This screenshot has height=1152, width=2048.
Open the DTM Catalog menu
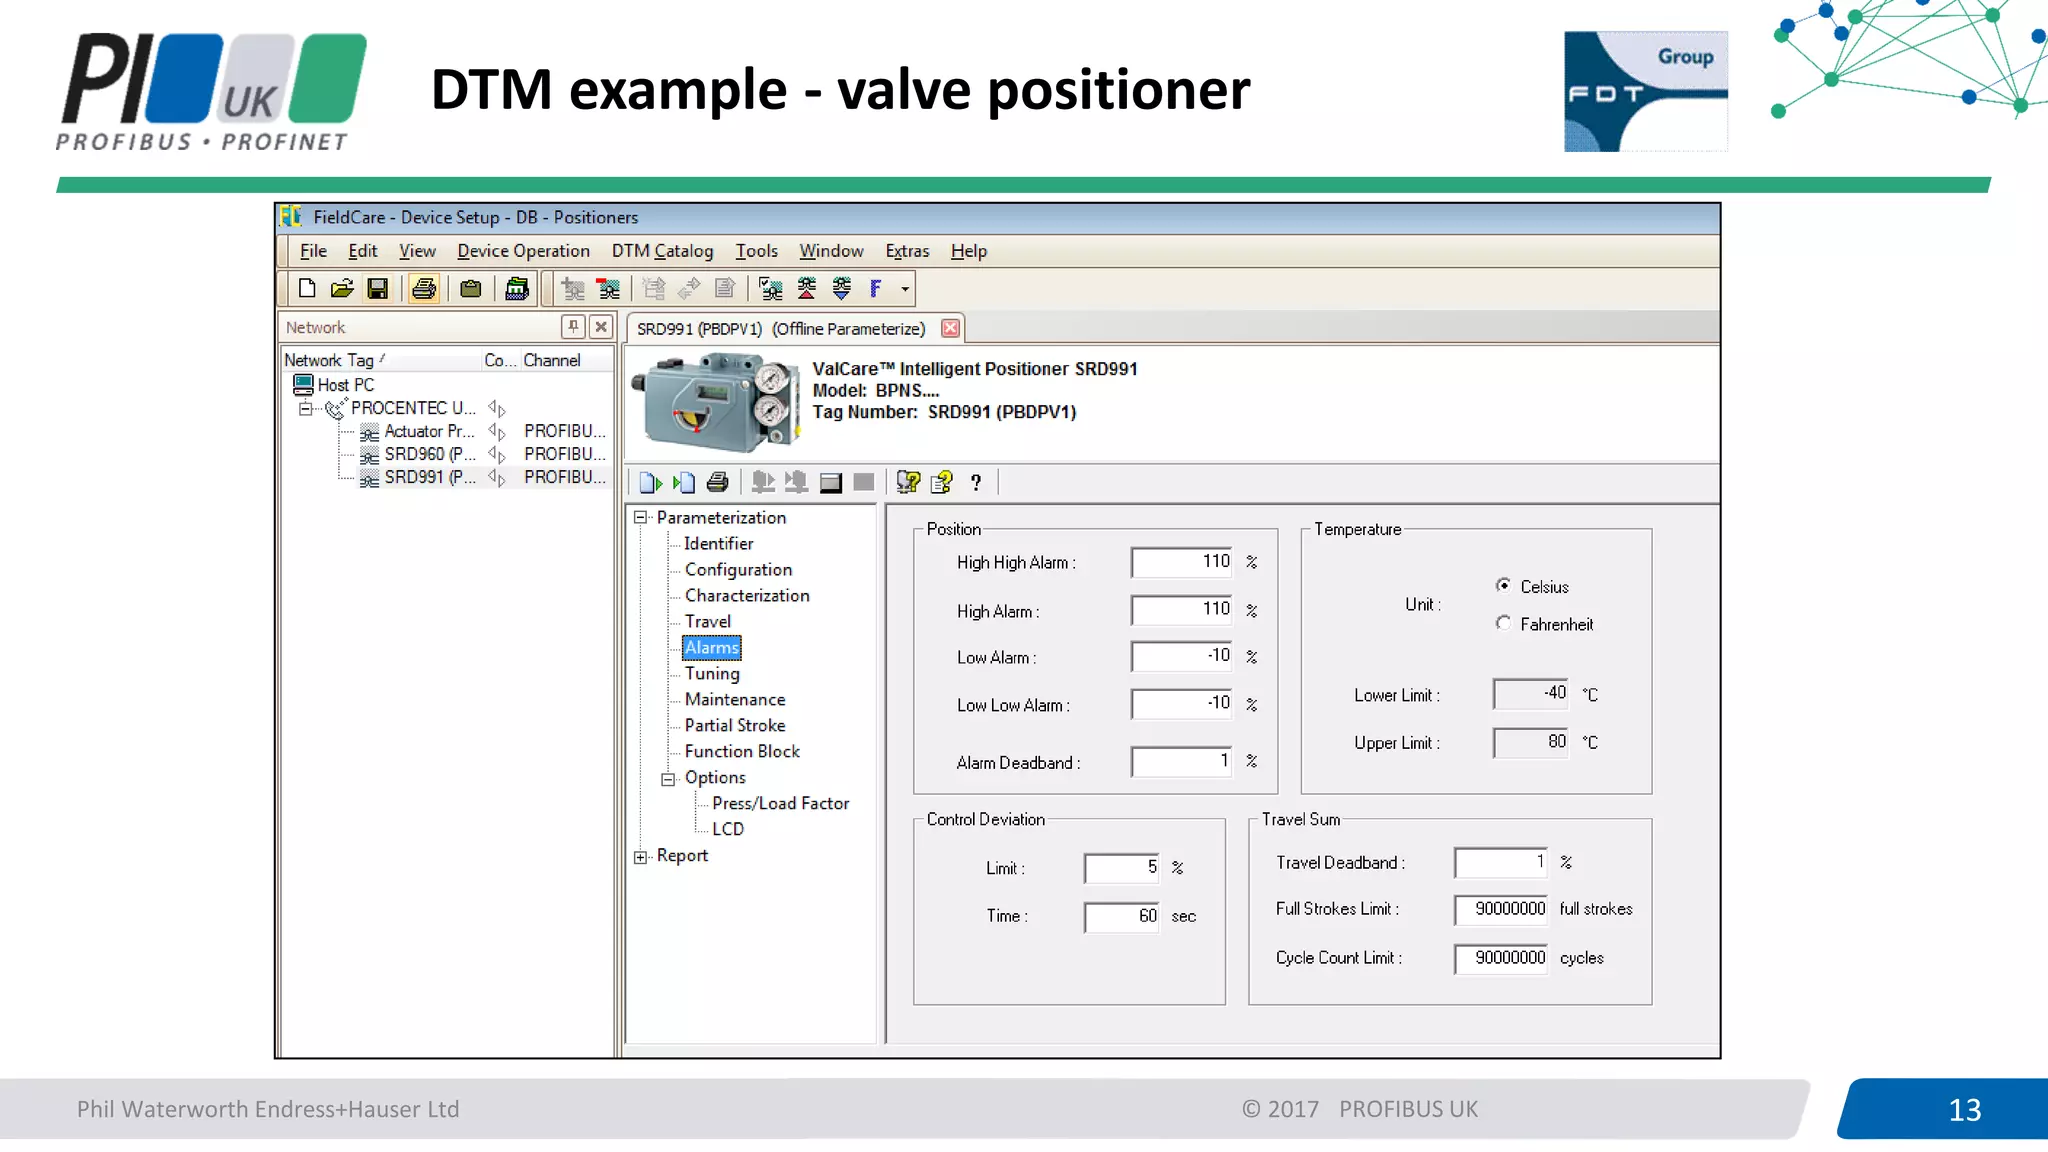[x=662, y=251]
